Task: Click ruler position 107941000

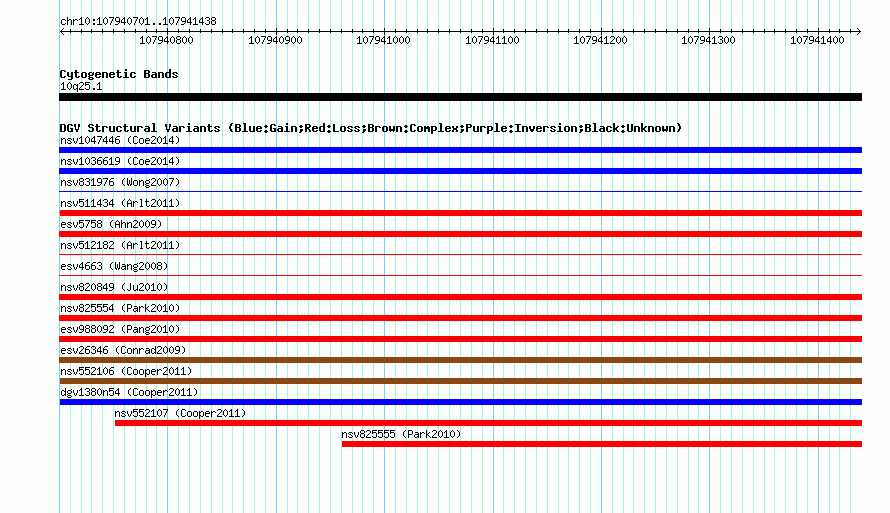Action: coord(383,40)
